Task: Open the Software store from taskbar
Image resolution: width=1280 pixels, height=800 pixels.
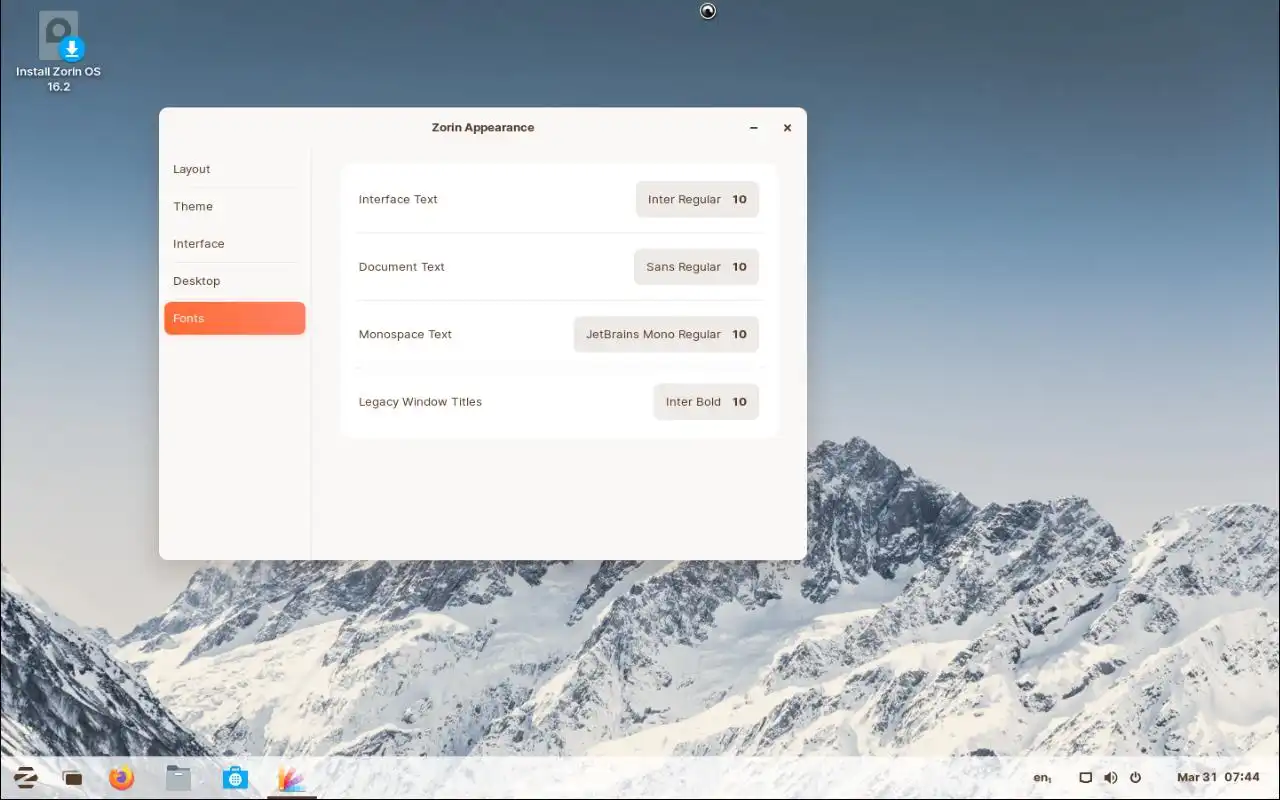Action: click(235, 777)
